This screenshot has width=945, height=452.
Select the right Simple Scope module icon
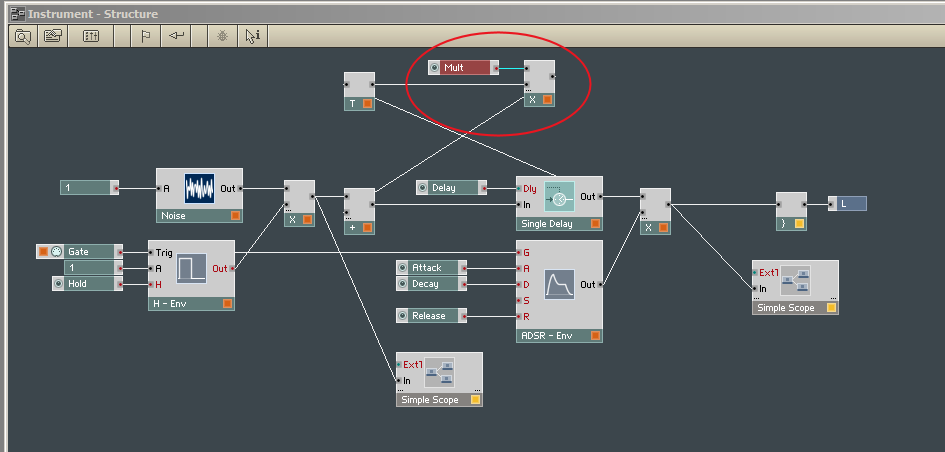click(x=796, y=280)
